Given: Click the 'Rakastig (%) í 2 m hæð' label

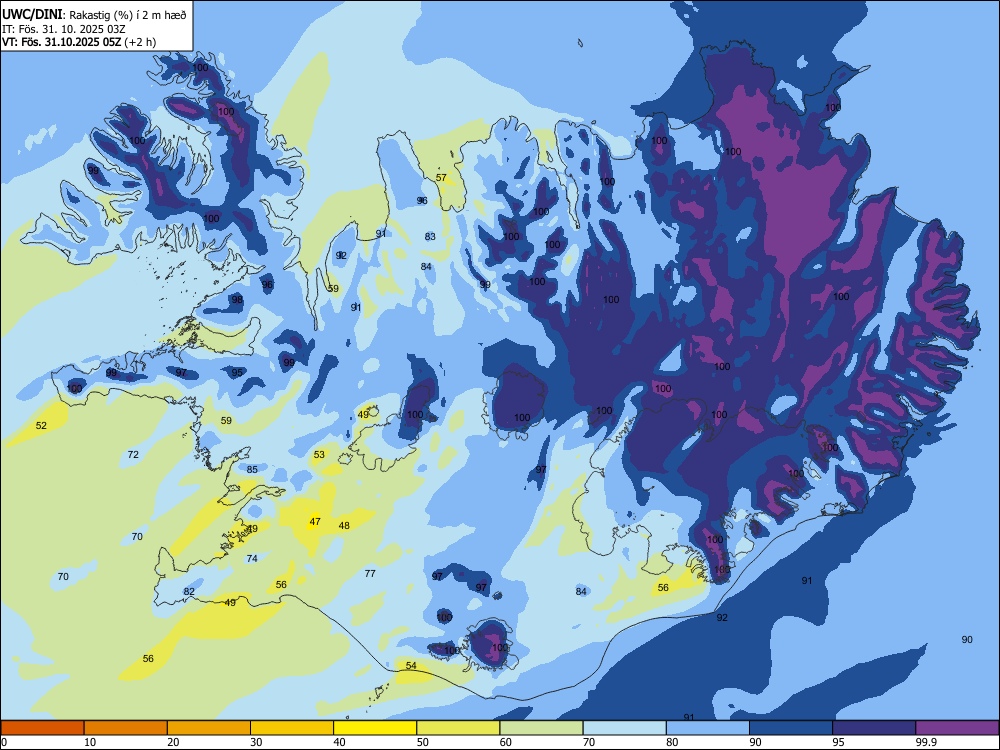Looking at the screenshot, I should click(x=128, y=15).
